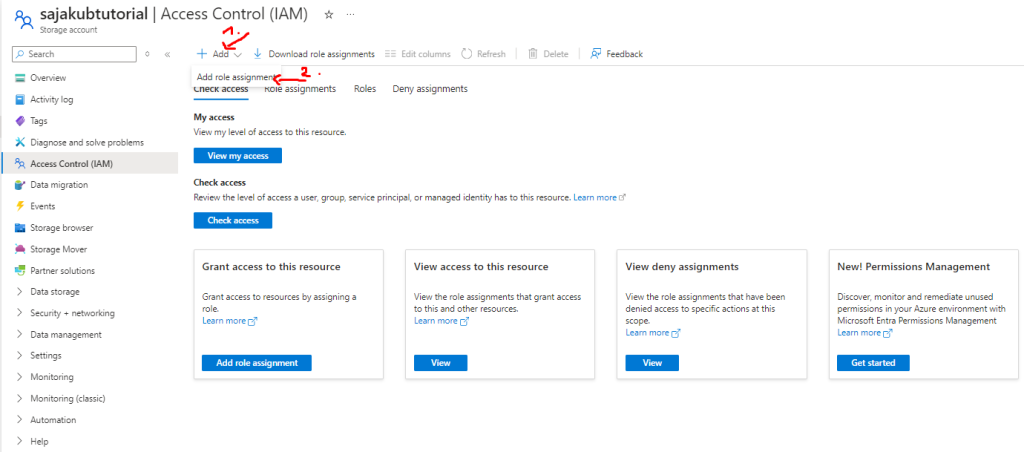Viewport: 1024px width, 452px height.
Task: Open Learn more link in View access card
Action: tap(441, 321)
